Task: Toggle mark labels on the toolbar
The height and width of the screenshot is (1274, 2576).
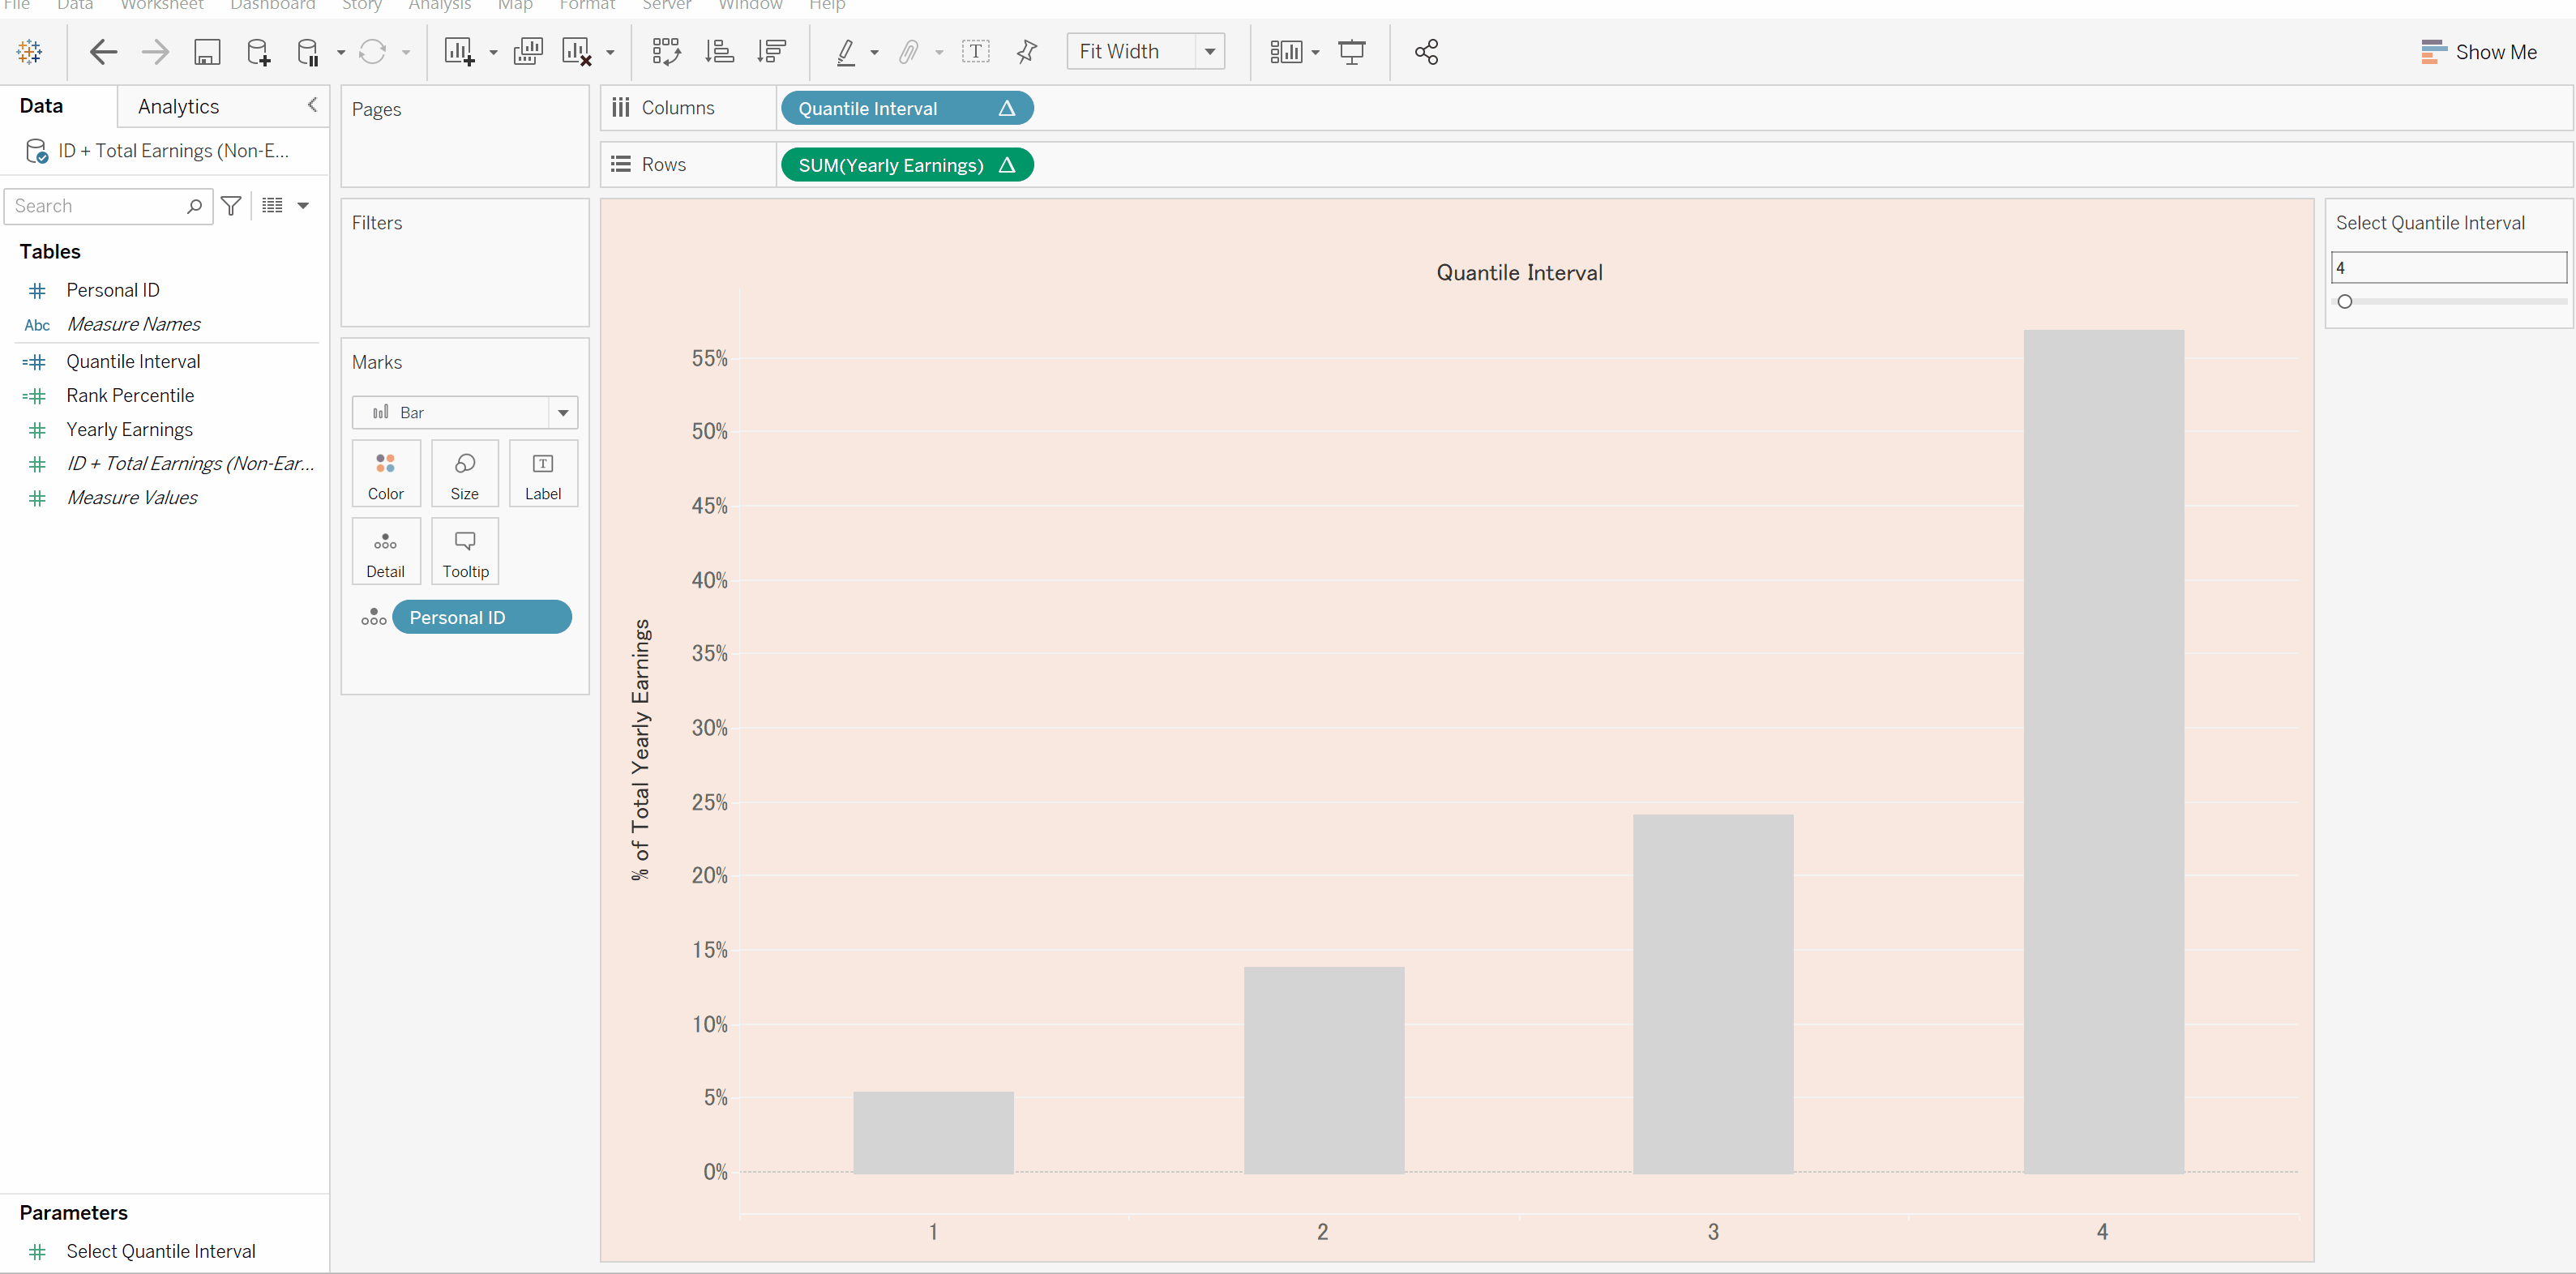Action: point(976,51)
